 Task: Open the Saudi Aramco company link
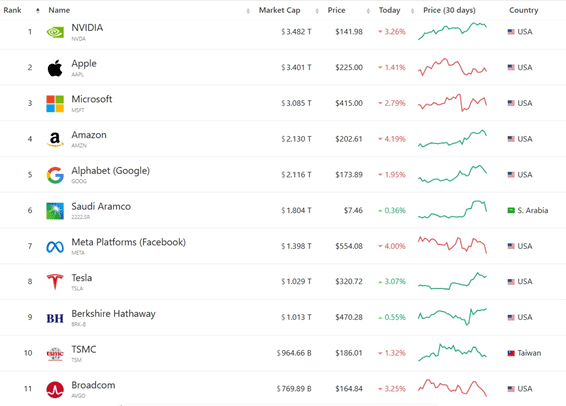tap(101, 206)
